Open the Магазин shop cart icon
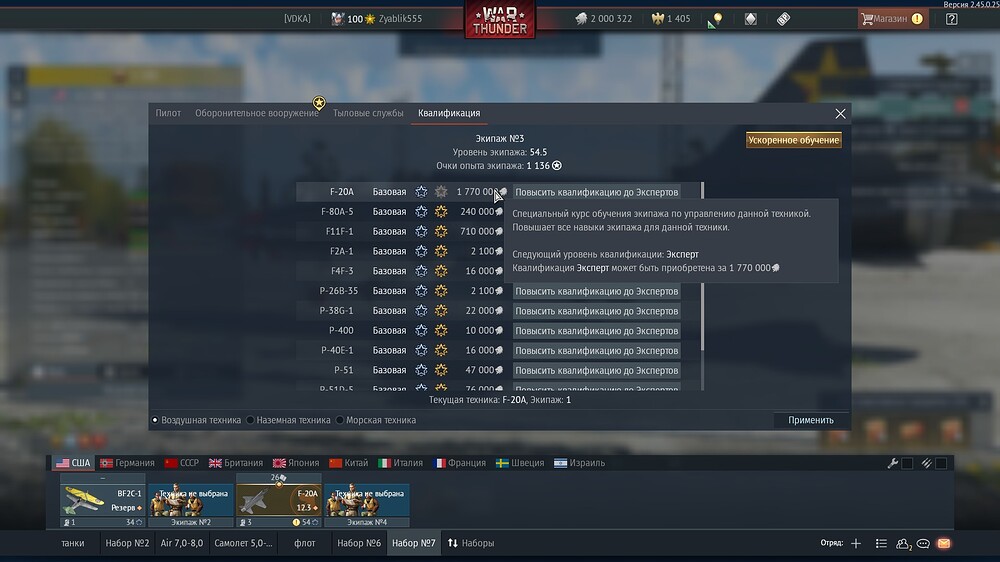The image size is (1000, 562). point(867,18)
